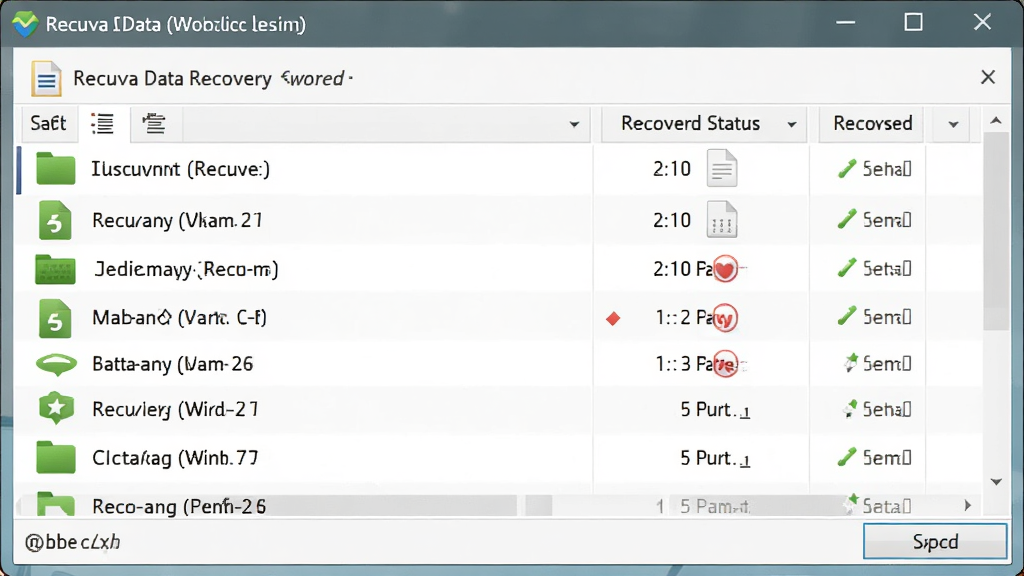
Task: Click the red diamond marker in the Mab-and row
Action: click(x=613, y=319)
